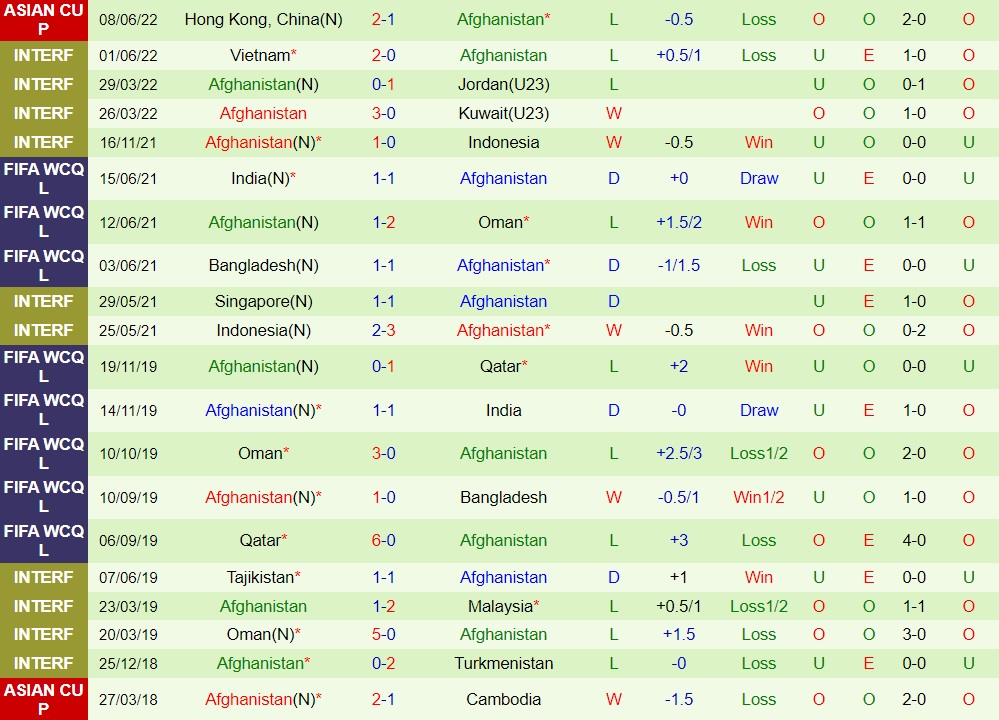Image resolution: width=999 pixels, height=720 pixels.
Task: Open Oman team in 10/10/19 row
Action: click(260, 454)
